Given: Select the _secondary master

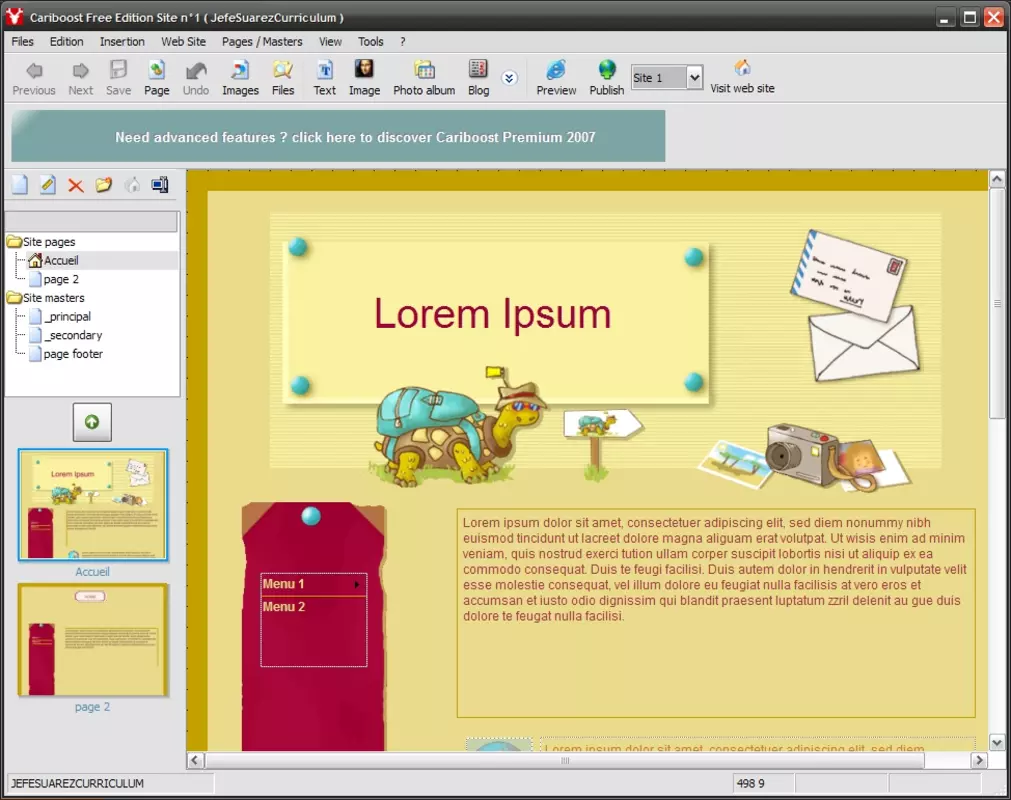Looking at the screenshot, I should [73, 335].
